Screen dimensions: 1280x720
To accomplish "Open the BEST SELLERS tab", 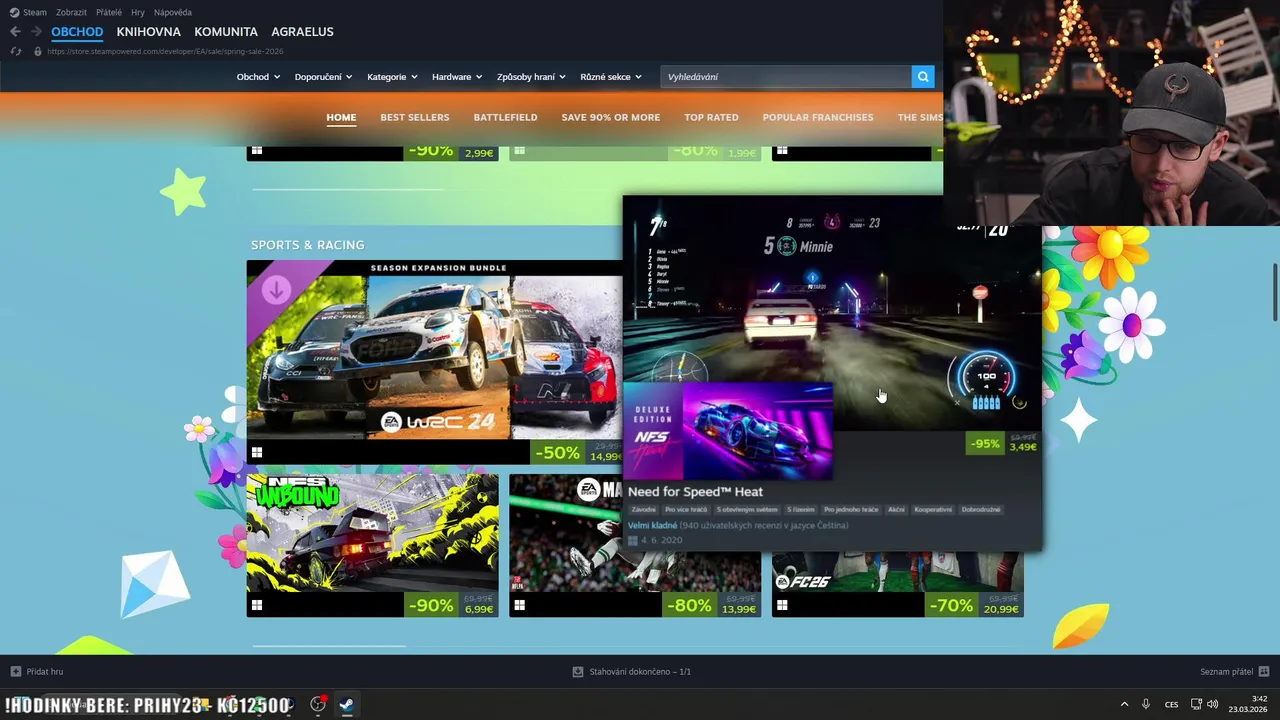I will point(415,117).
